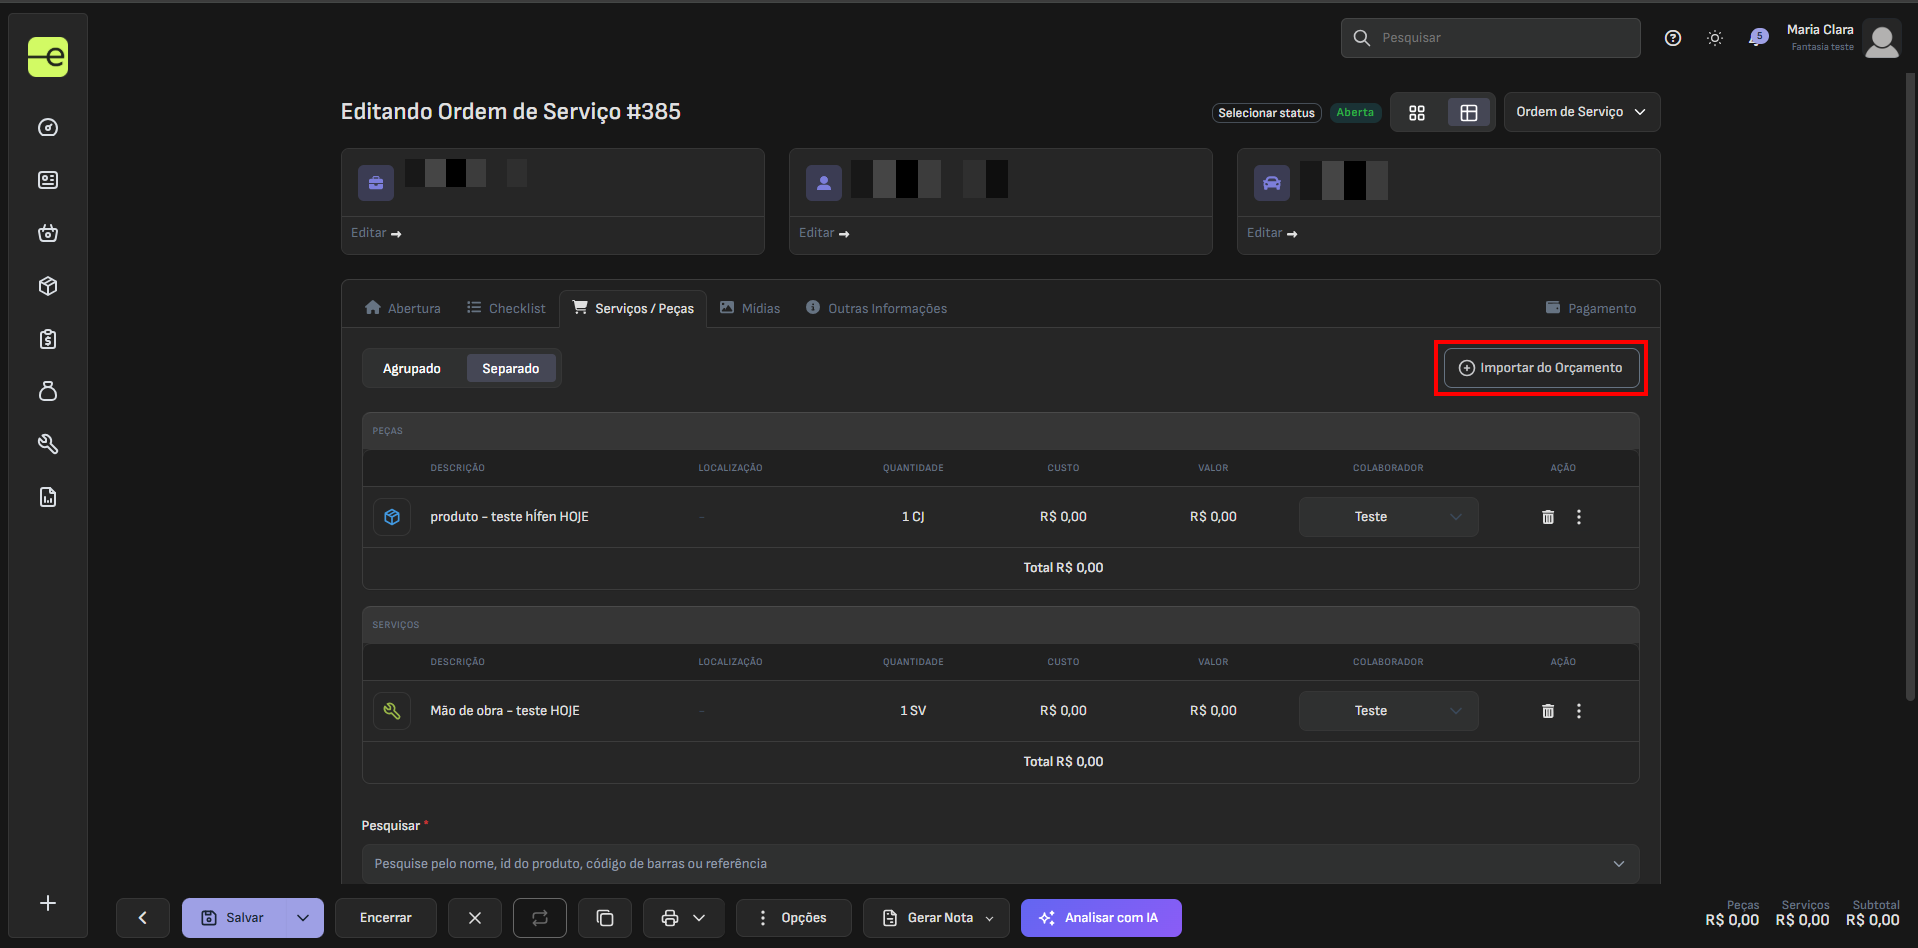Switch to the table layout view

[x=1469, y=113]
